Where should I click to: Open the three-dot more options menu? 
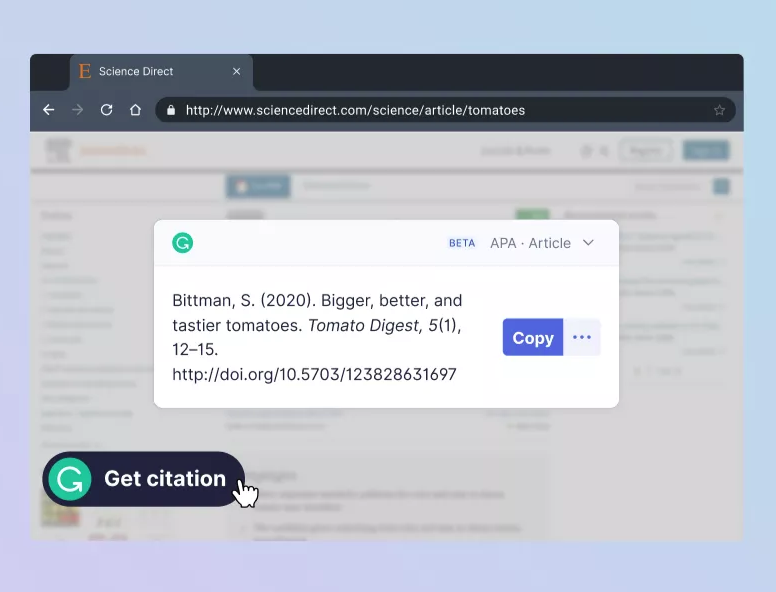pos(582,338)
